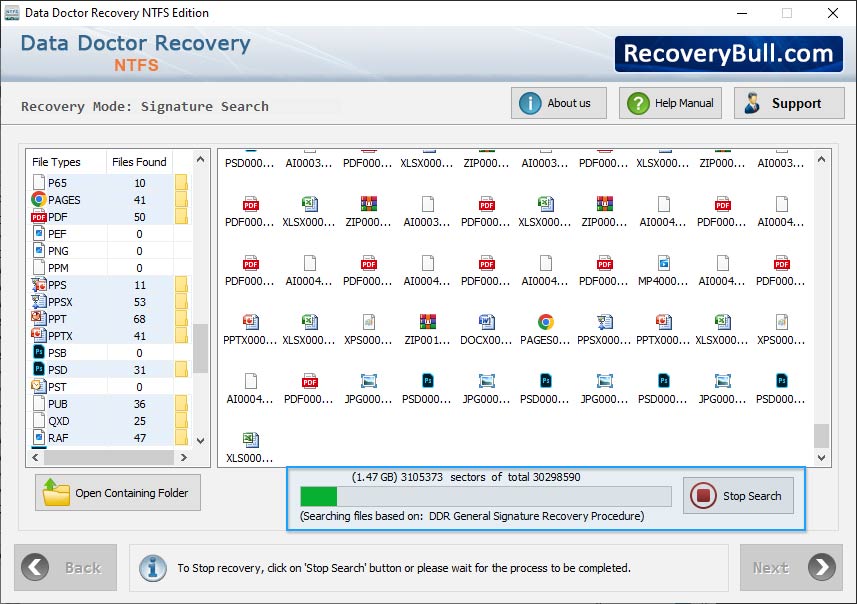Click the PDF file type icon in list
The width and height of the screenshot is (857, 604).
pos(39,217)
